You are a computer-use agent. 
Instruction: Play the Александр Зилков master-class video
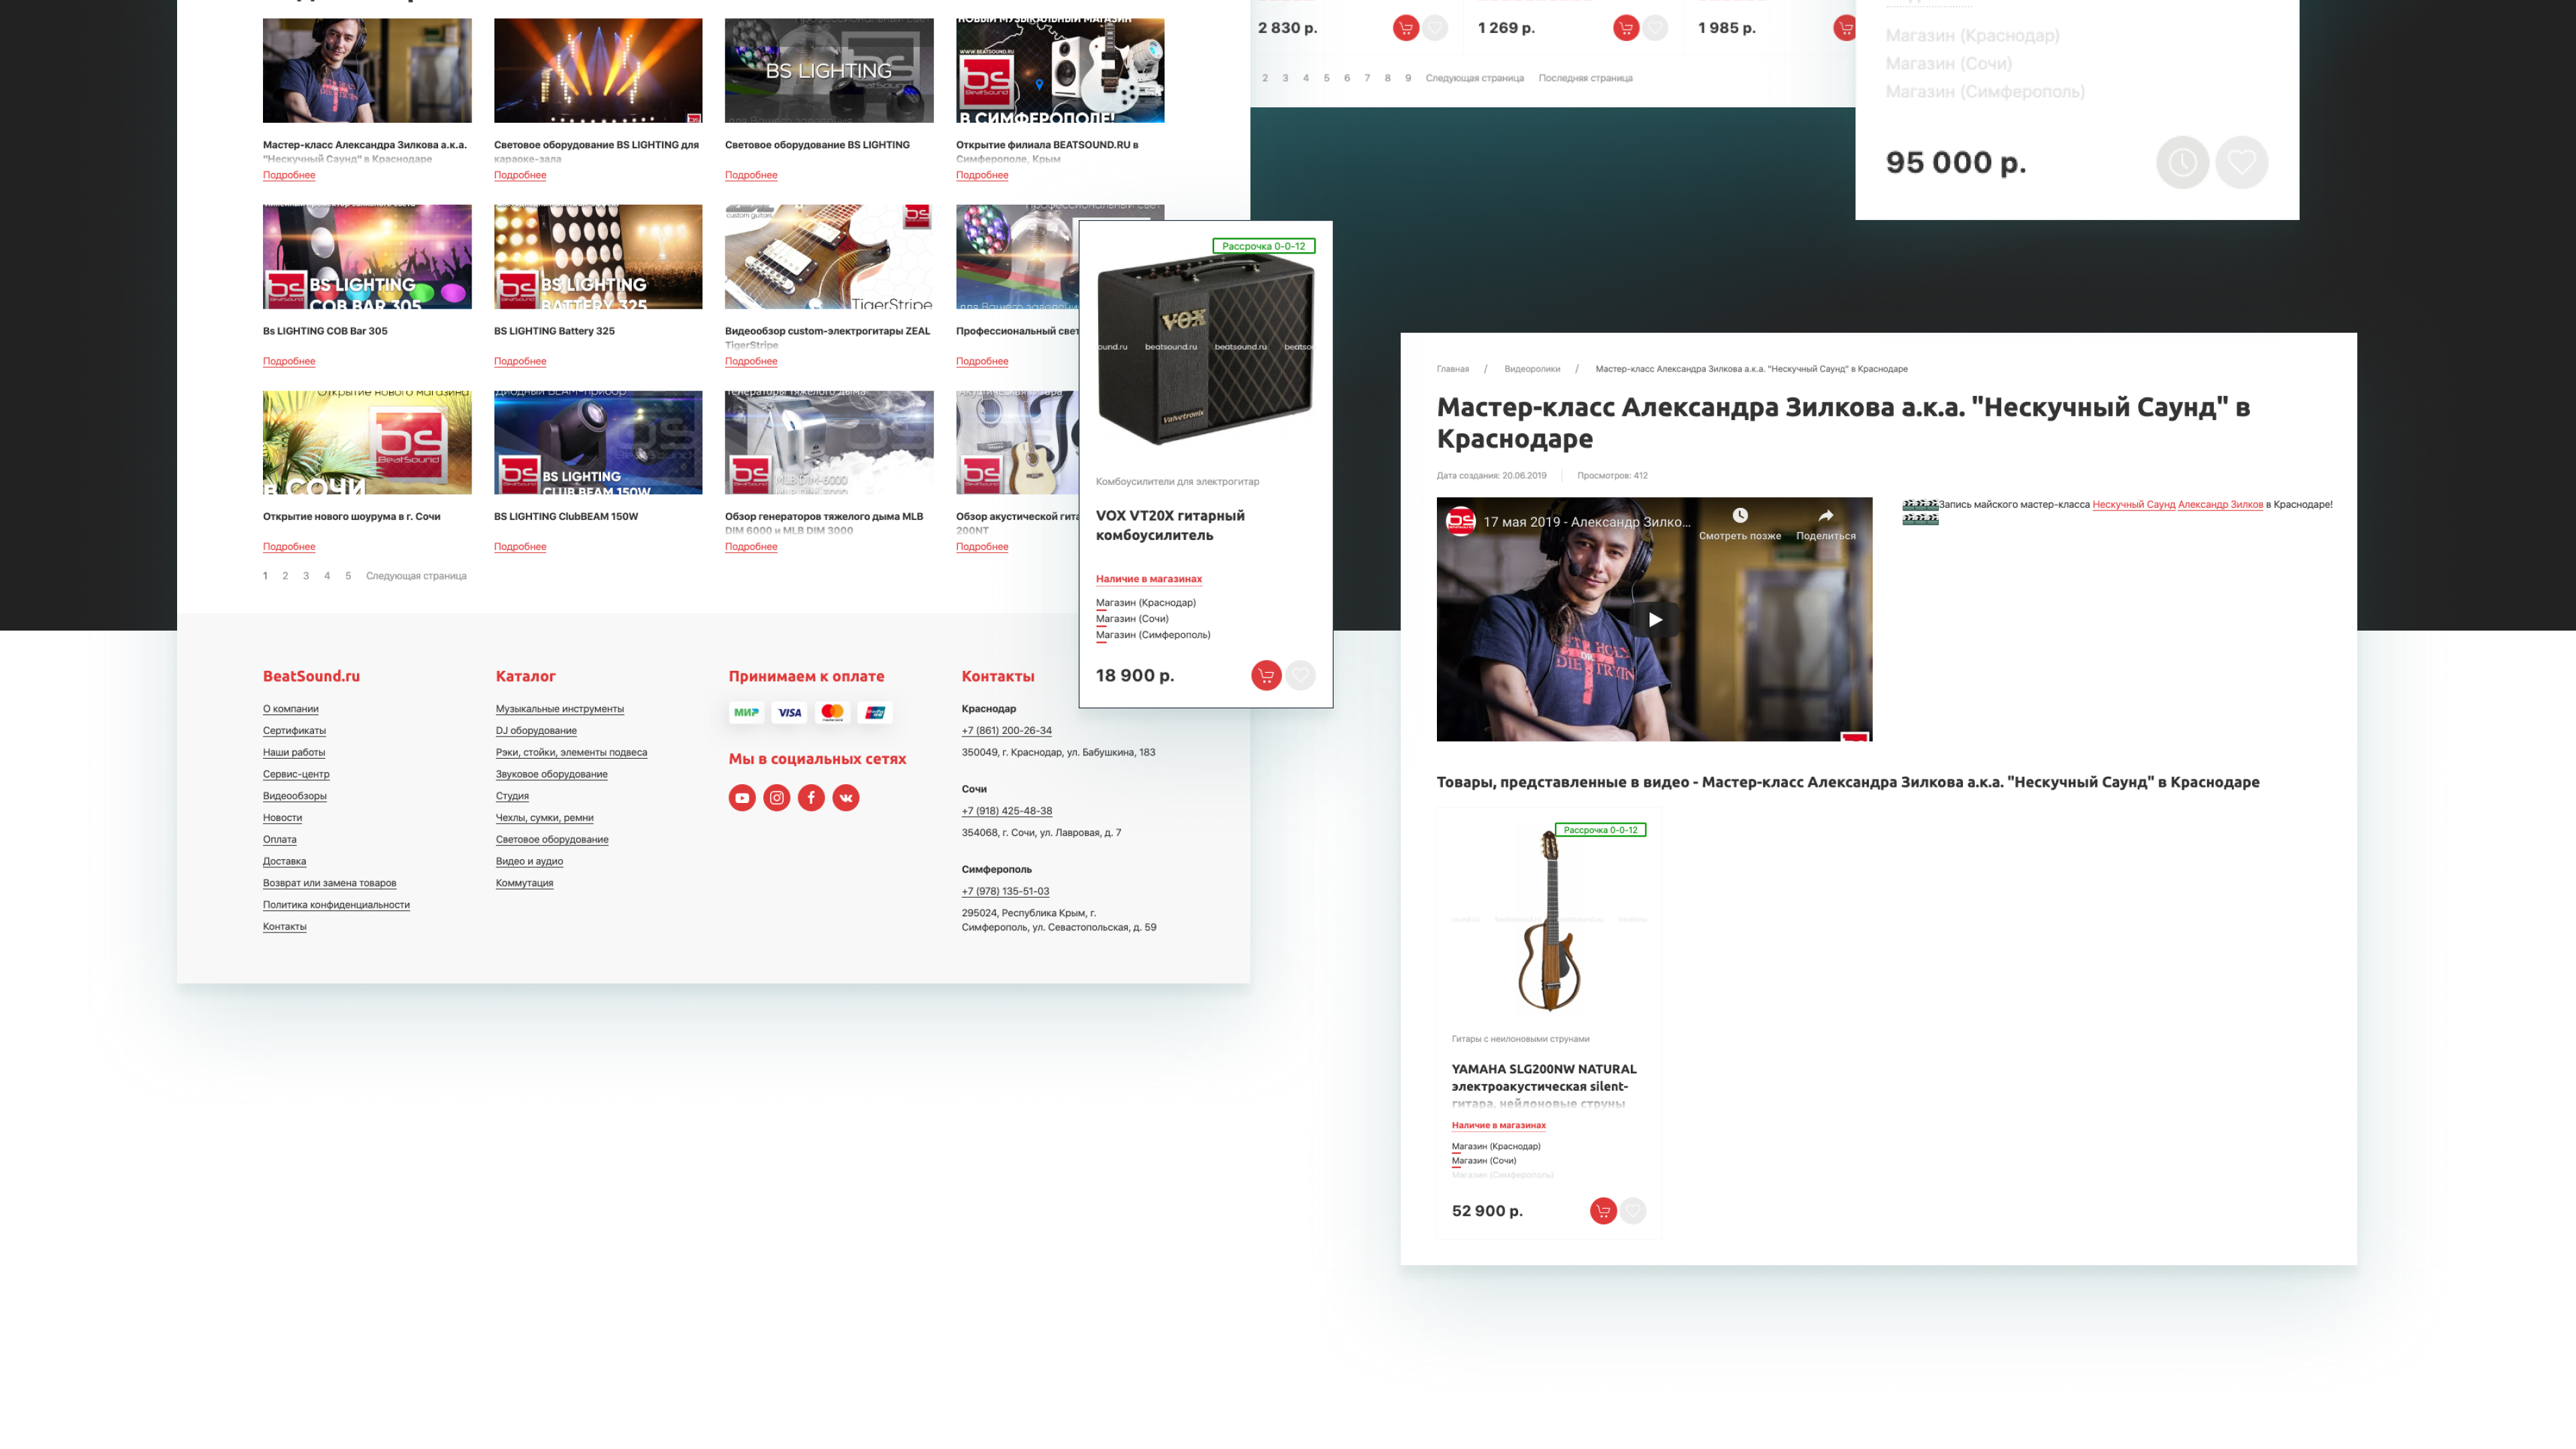[x=1655, y=619]
